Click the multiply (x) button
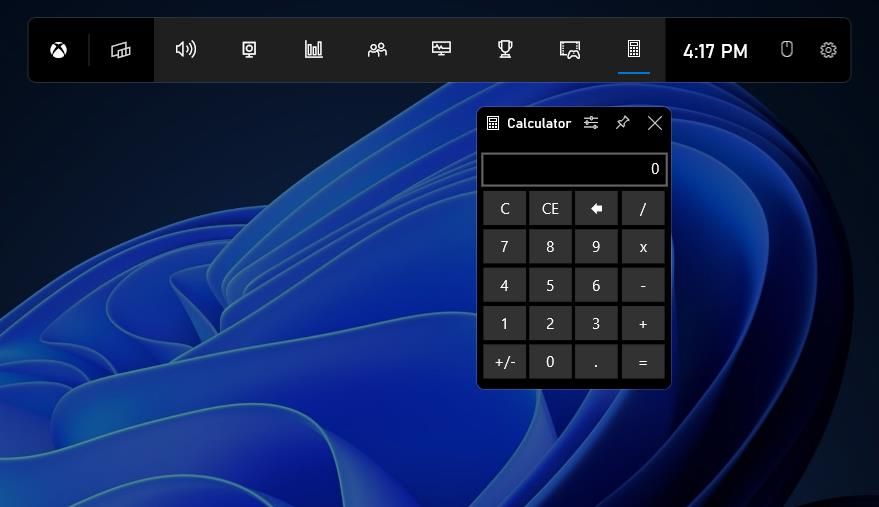This screenshot has width=879, height=507. click(643, 247)
